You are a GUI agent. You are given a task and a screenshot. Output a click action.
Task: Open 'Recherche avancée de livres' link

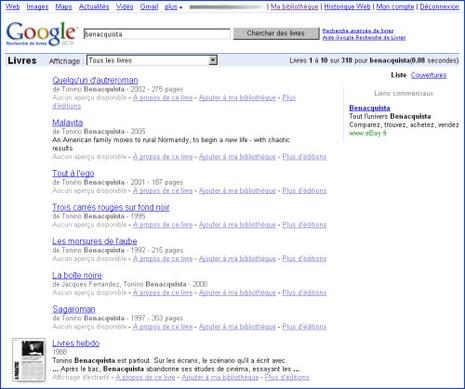coord(358,31)
